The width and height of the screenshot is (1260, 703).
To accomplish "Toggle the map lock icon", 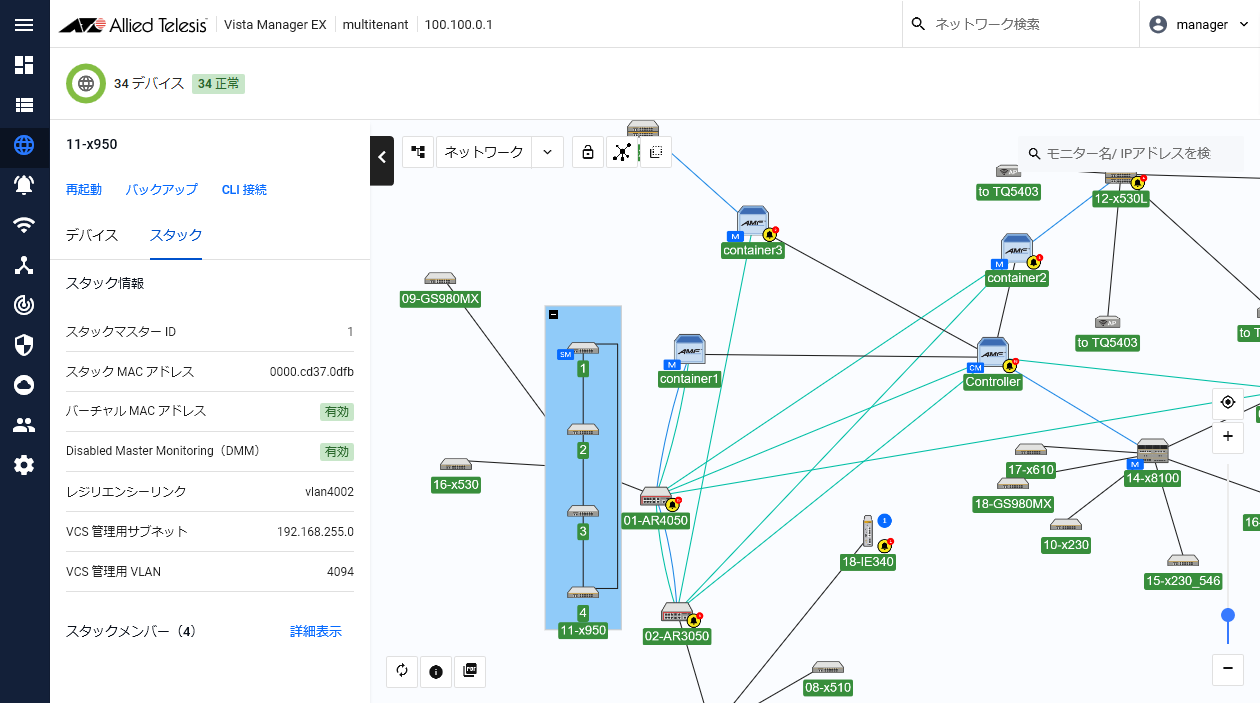I will click(588, 152).
